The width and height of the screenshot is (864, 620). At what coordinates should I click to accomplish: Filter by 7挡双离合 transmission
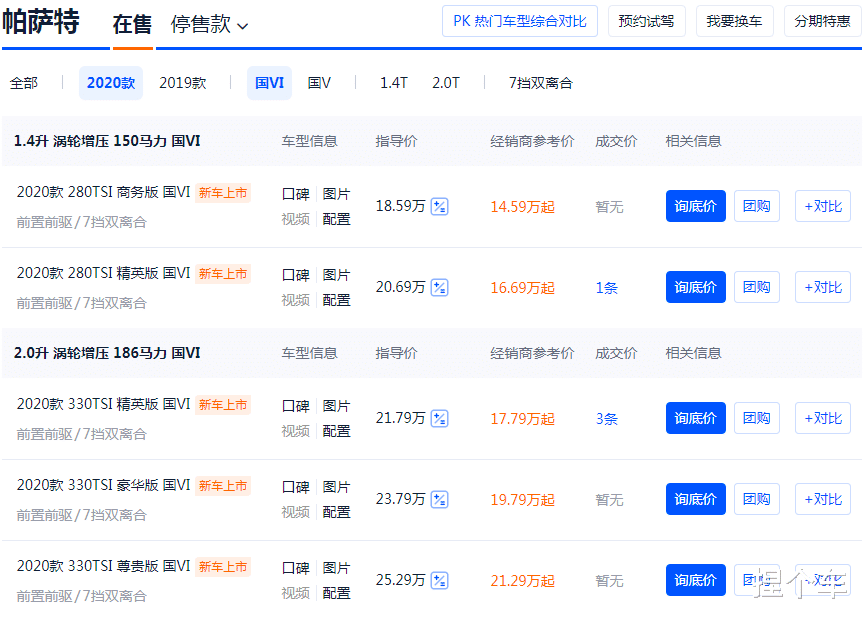pyautogui.click(x=541, y=83)
